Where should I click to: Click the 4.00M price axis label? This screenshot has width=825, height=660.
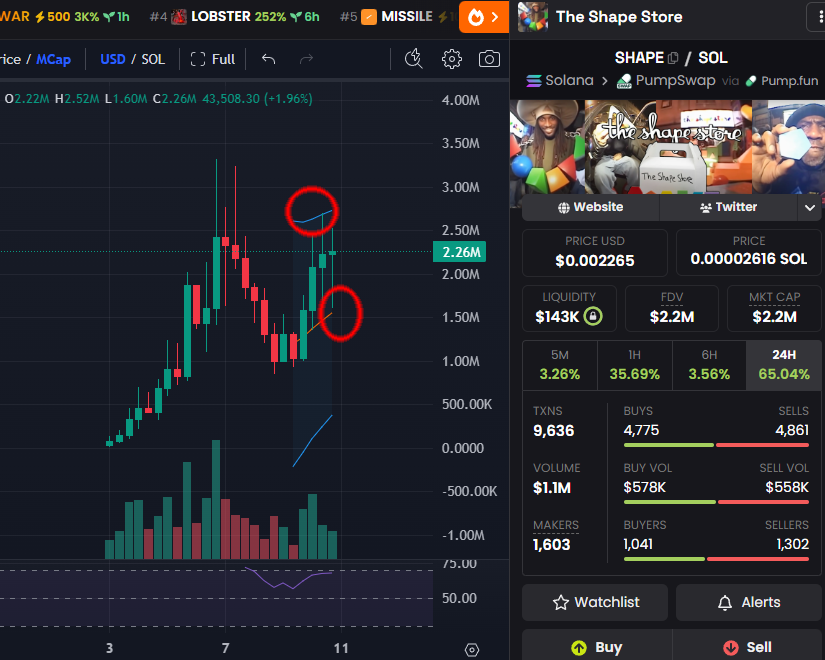point(460,100)
